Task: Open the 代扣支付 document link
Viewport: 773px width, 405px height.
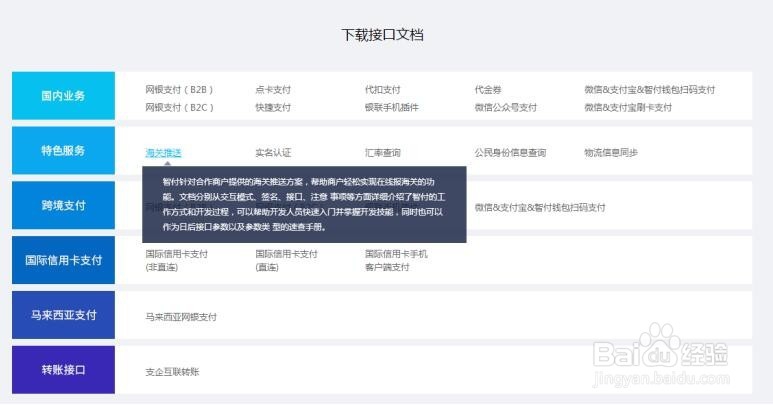Action: [x=383, y=90]
